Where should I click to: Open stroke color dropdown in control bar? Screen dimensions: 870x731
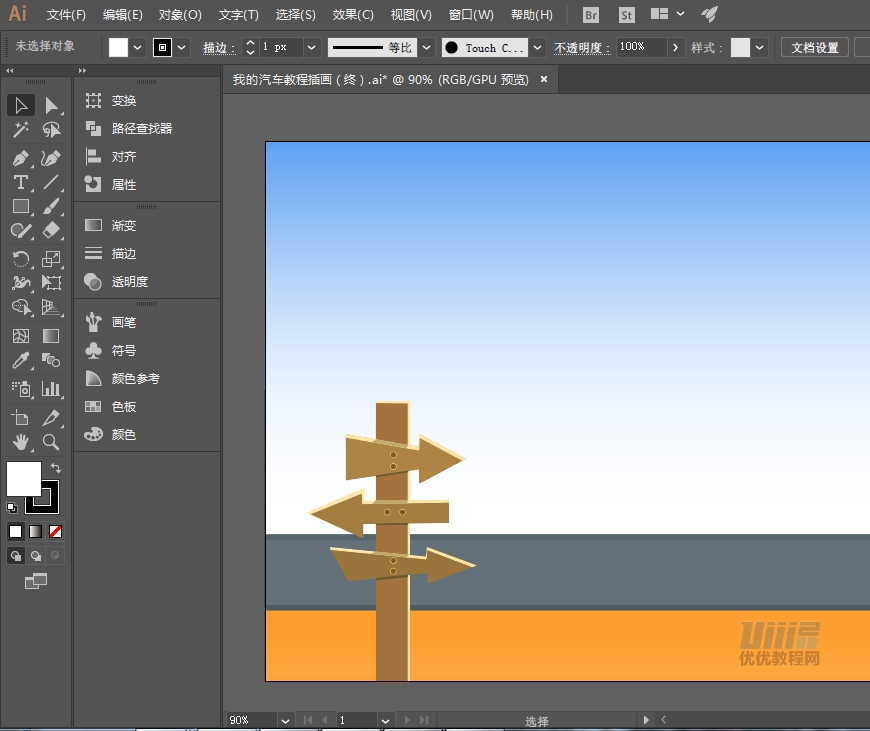pos(181,48)
